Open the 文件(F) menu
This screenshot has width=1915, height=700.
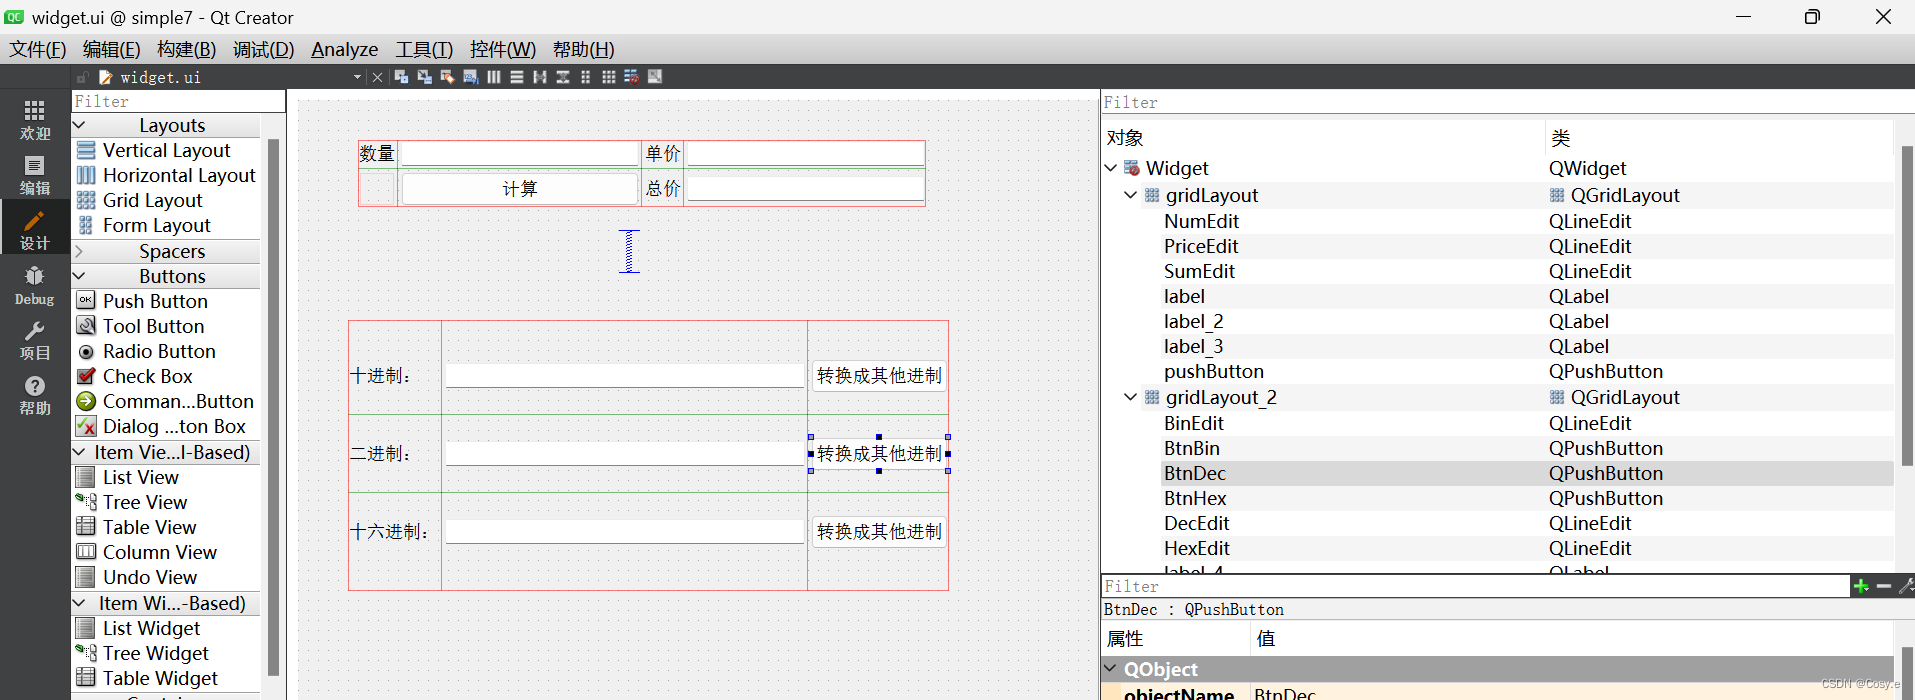tap(38, 49)
